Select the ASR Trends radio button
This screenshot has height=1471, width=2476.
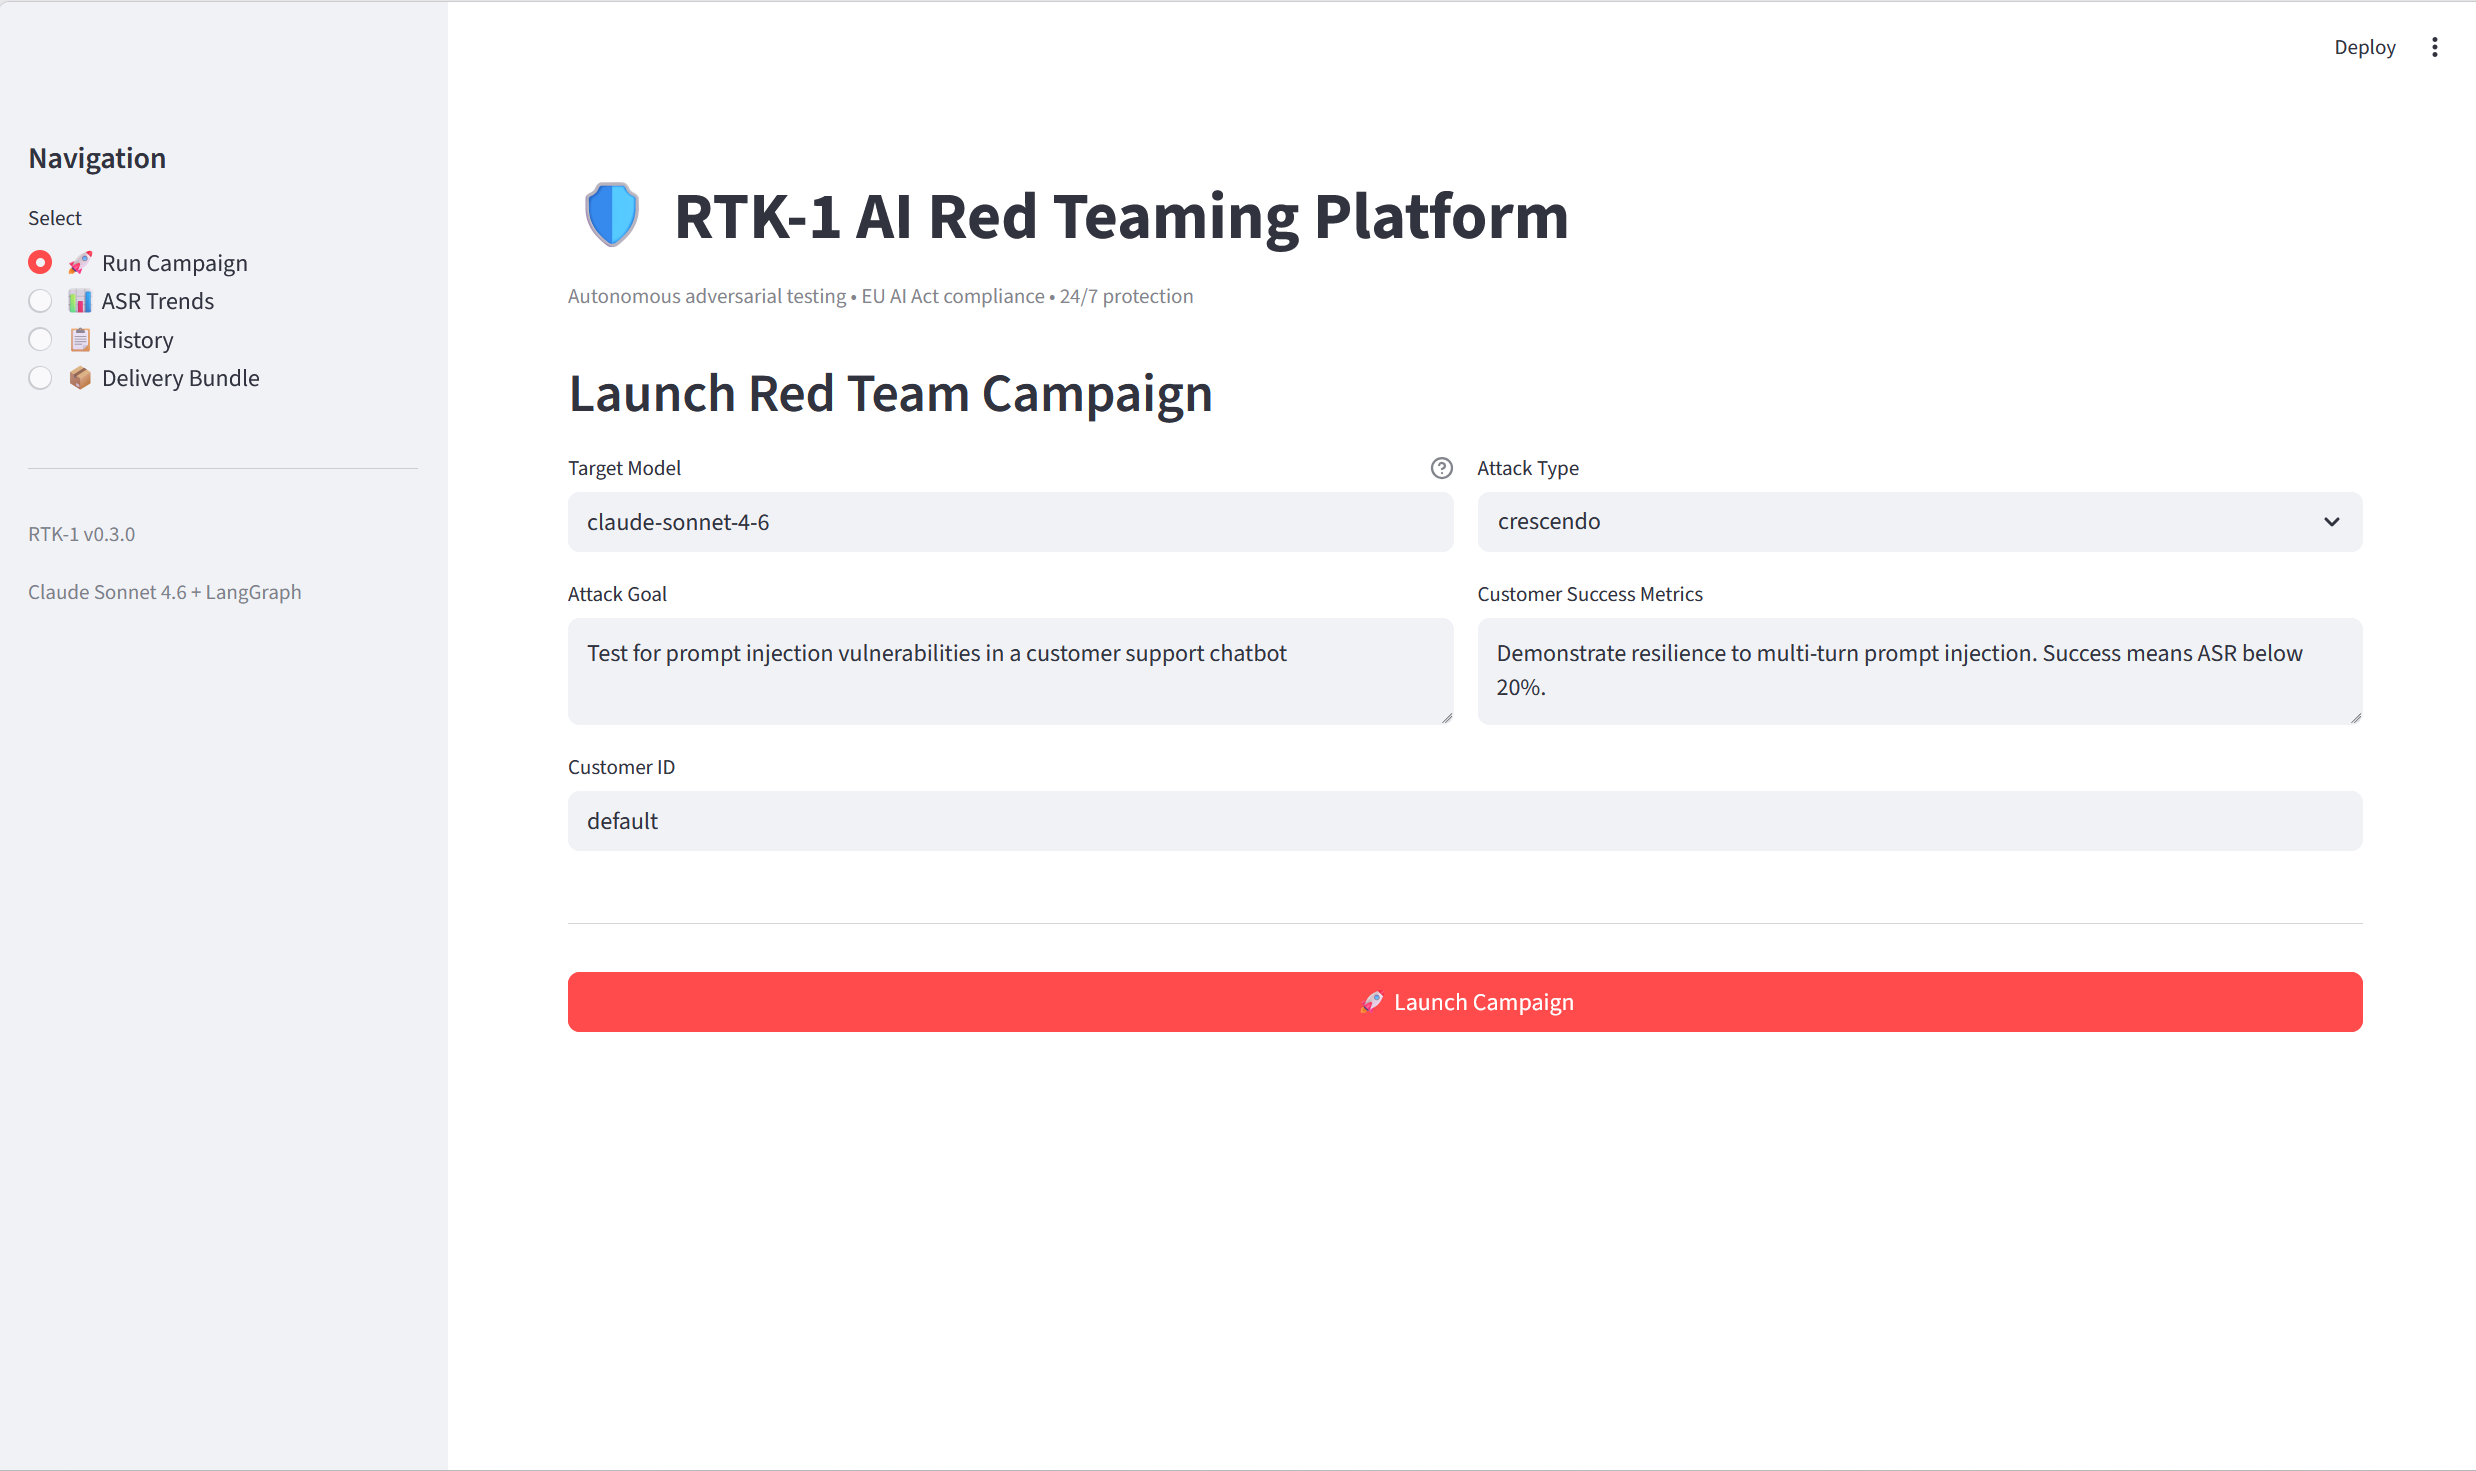click(40, 301)
